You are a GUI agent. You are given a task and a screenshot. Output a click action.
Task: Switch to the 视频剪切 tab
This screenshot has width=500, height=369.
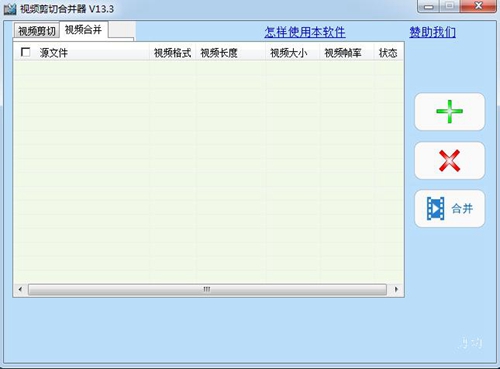click(x=36, y=31)
